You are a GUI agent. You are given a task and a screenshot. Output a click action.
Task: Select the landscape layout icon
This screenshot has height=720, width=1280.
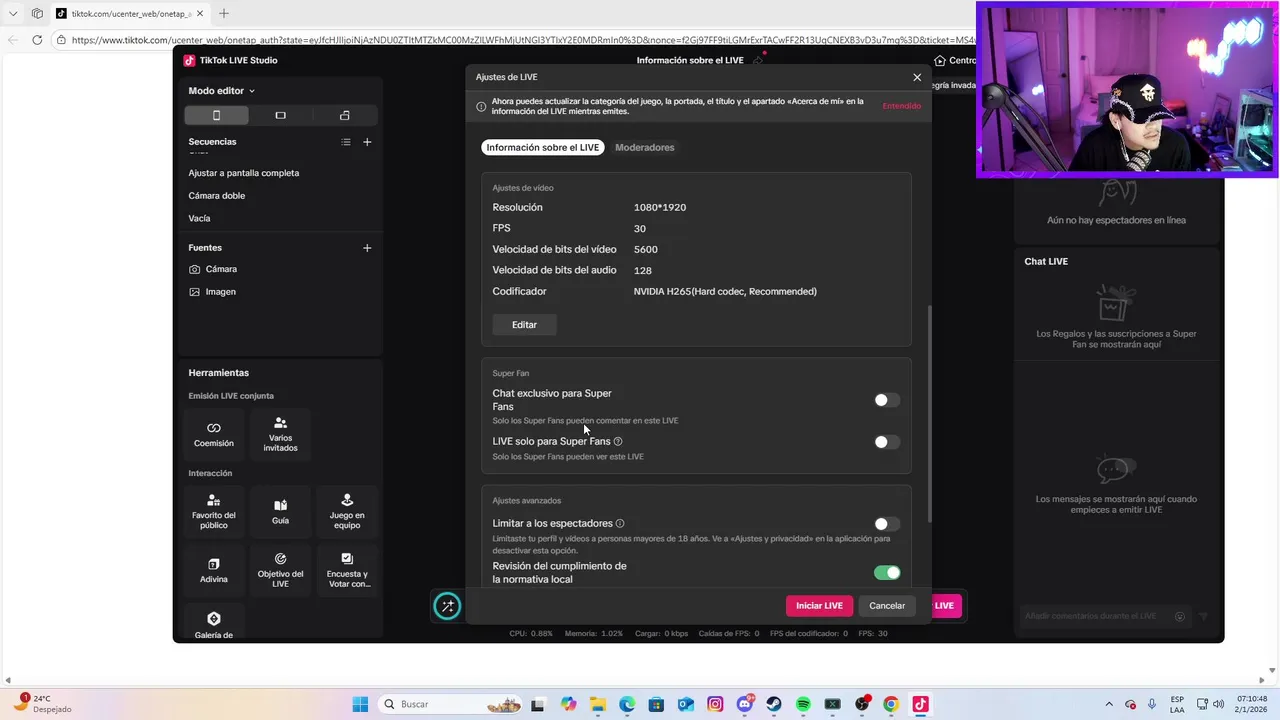click(x=280, y=115)
